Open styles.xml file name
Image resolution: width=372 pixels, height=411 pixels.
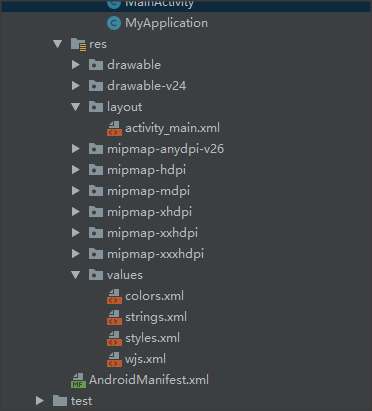[x=152, y=338]
